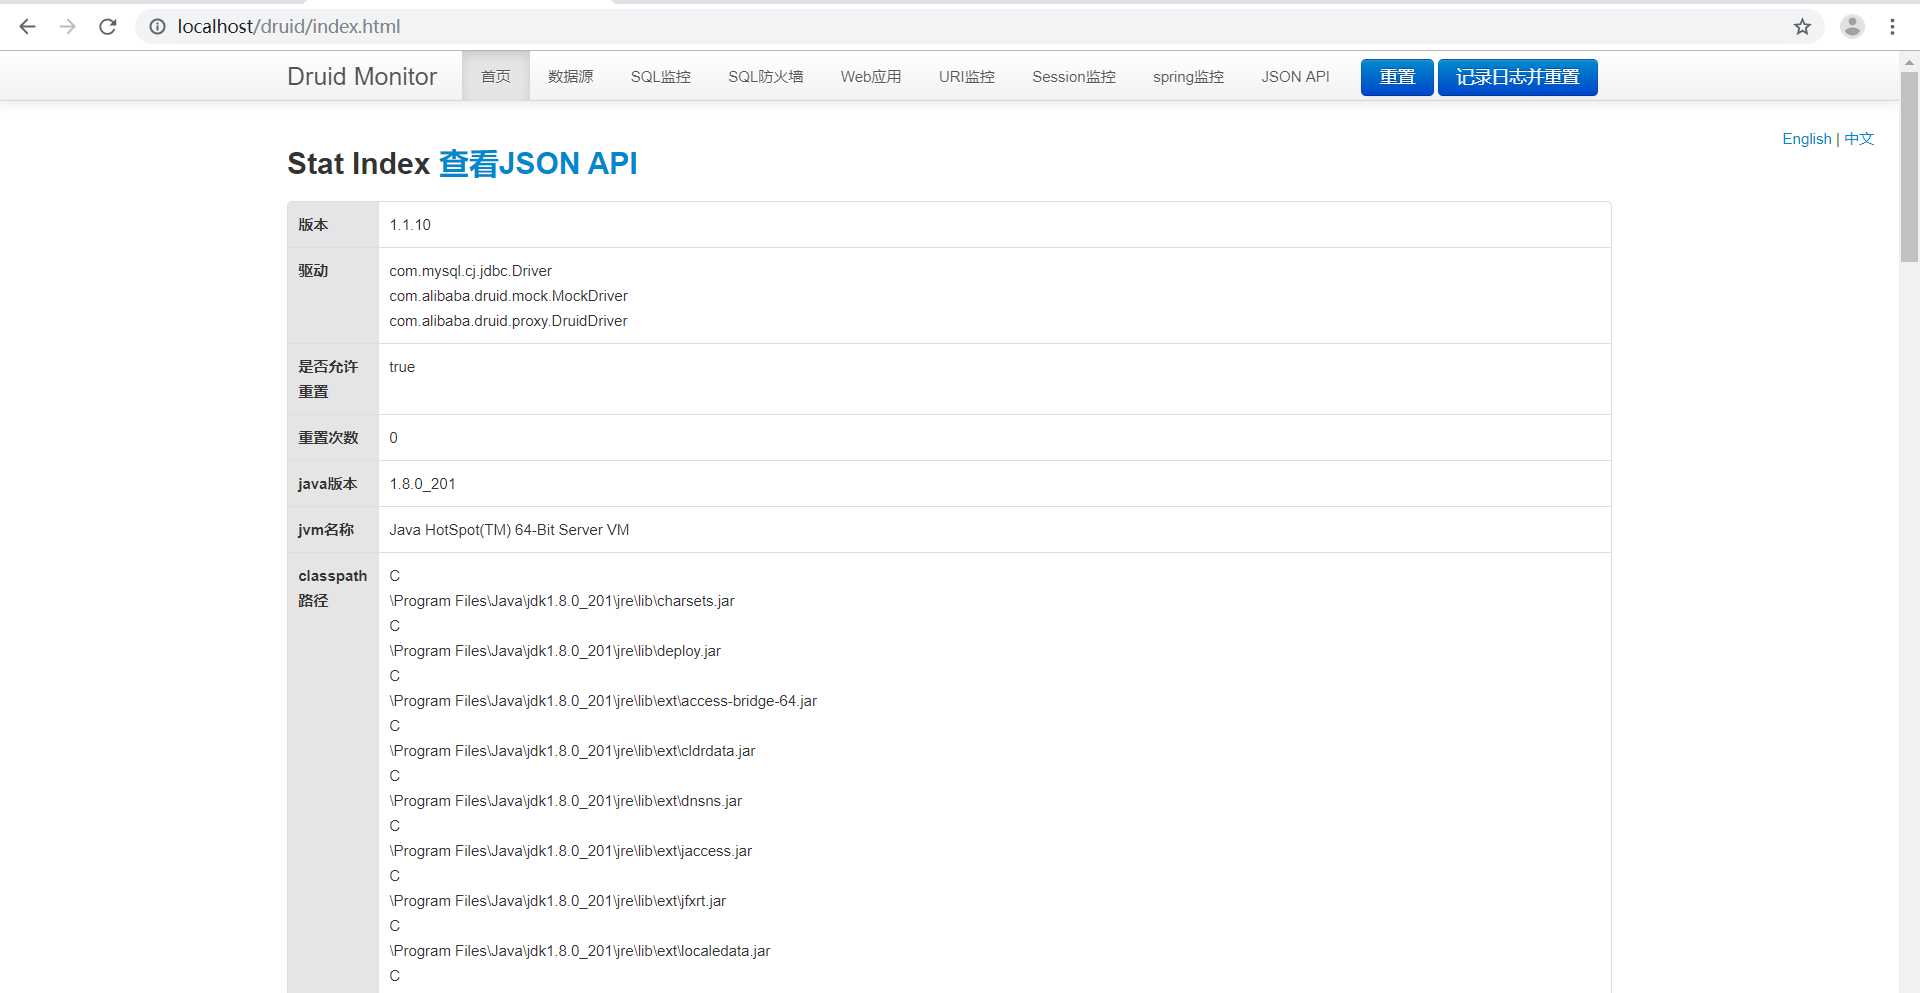Click the deploy.jar classpath line
This screenshot has height=993, width=1920.
(x=555, y=651)
